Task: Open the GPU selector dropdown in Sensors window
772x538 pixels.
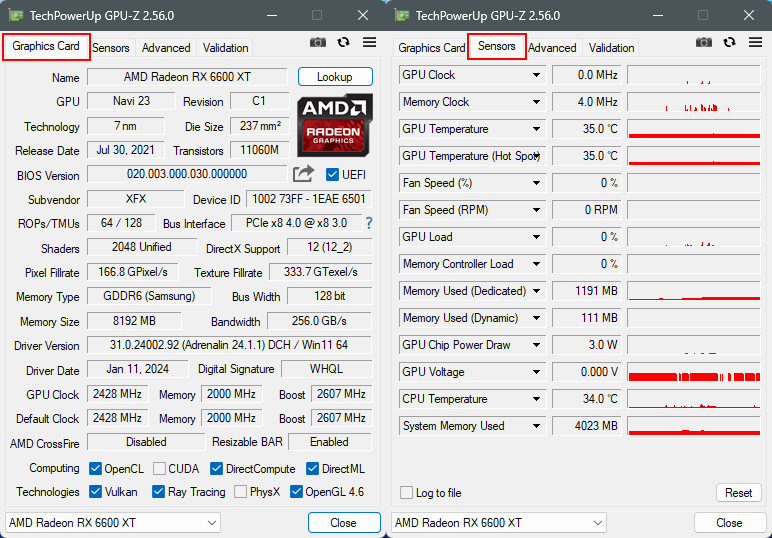Action: coord(499,523)
